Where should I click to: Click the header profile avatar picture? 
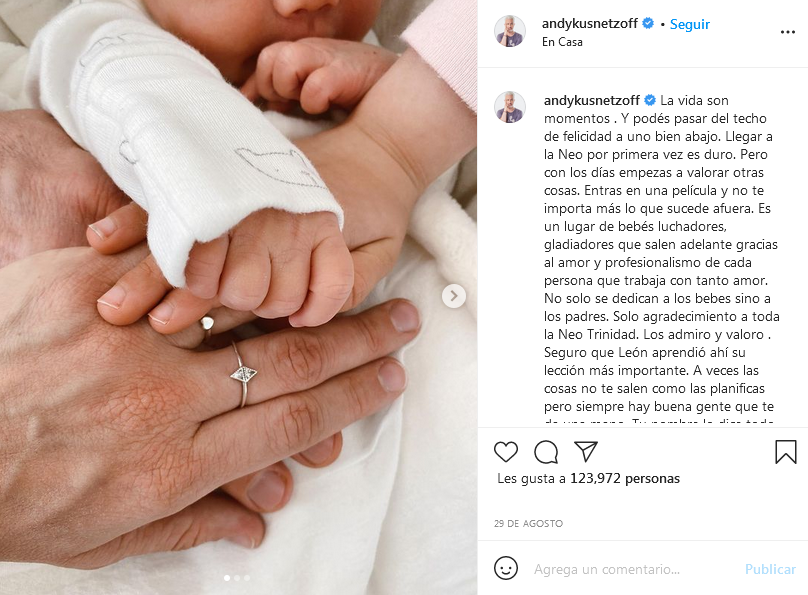[x=510, y=31]
